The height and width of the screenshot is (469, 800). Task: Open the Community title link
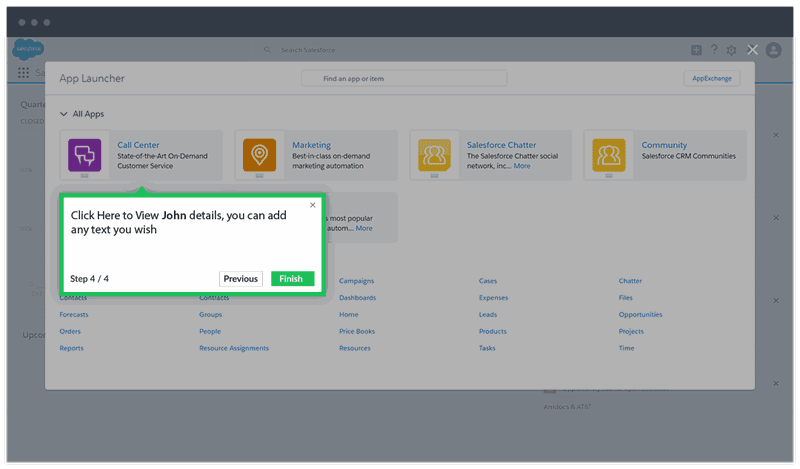(x=664, y=145)
